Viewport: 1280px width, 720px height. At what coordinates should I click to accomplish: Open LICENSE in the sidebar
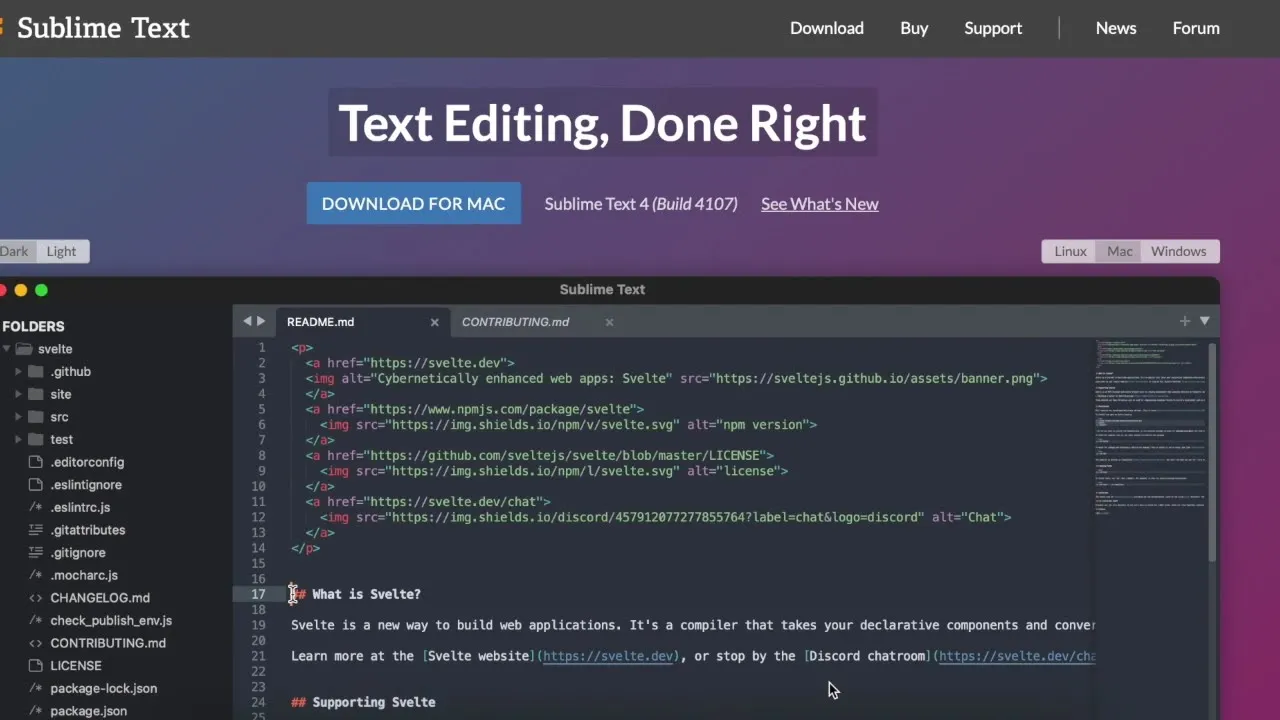76,666
